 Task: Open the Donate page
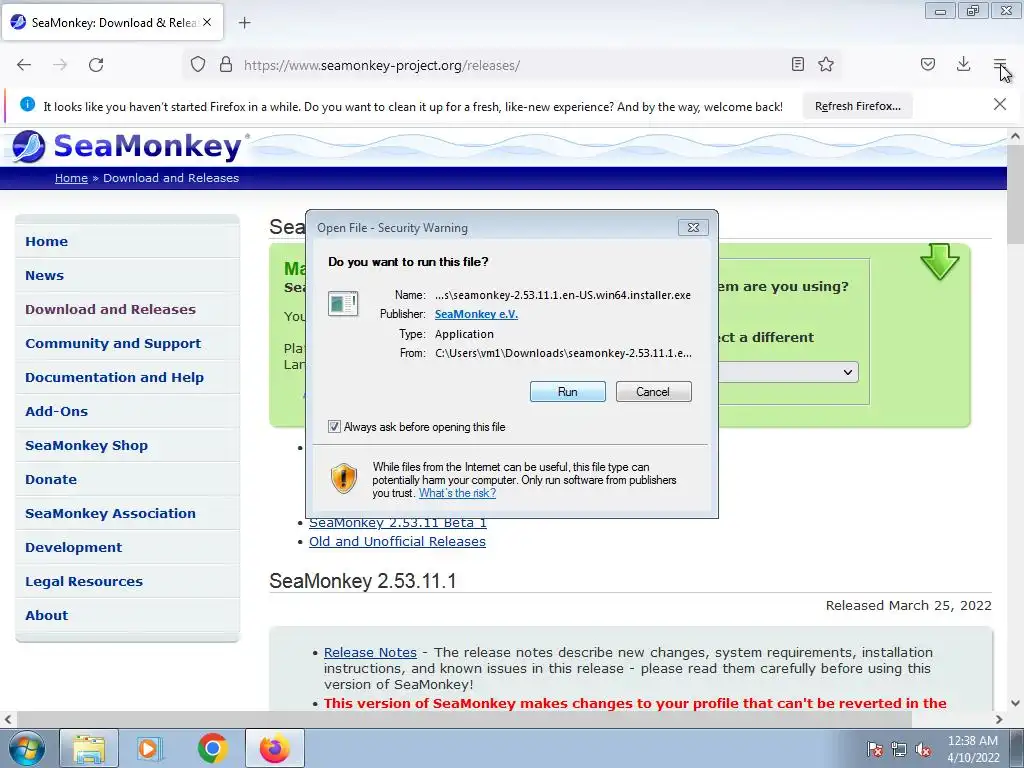pyautogui.click(x=51, y=479)
